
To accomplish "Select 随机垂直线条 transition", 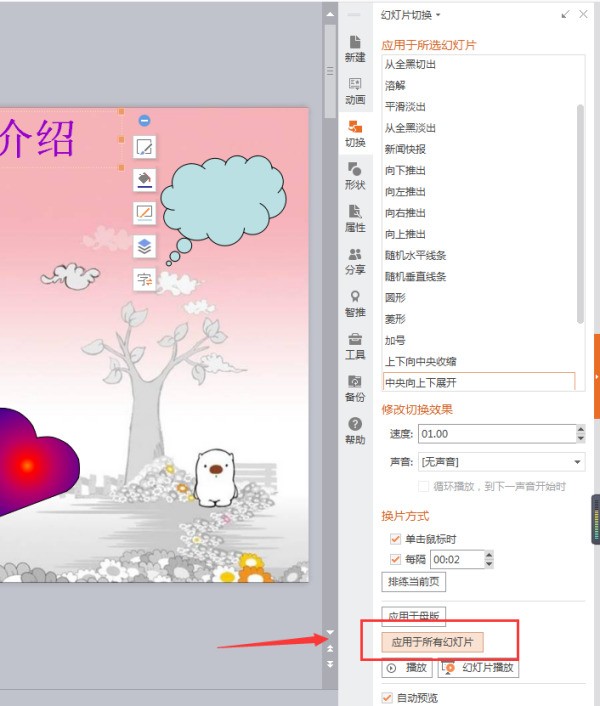I will [479, 276].
